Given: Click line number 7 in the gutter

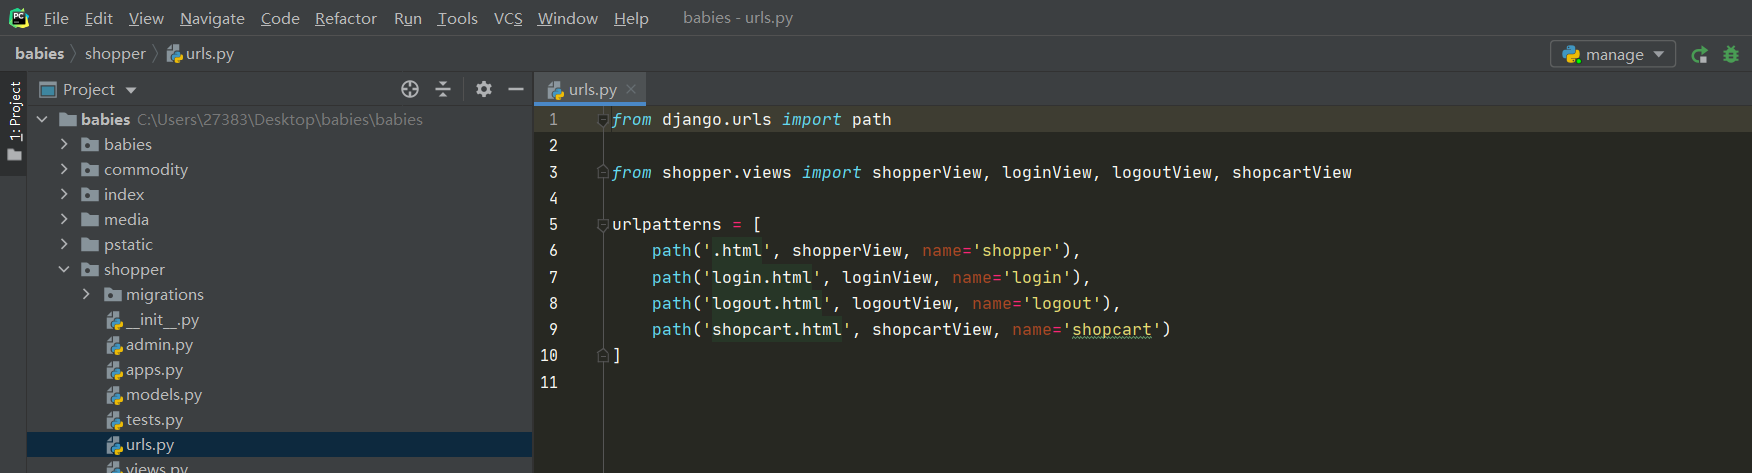Looking at the screenshot, I should pos(553,277).
